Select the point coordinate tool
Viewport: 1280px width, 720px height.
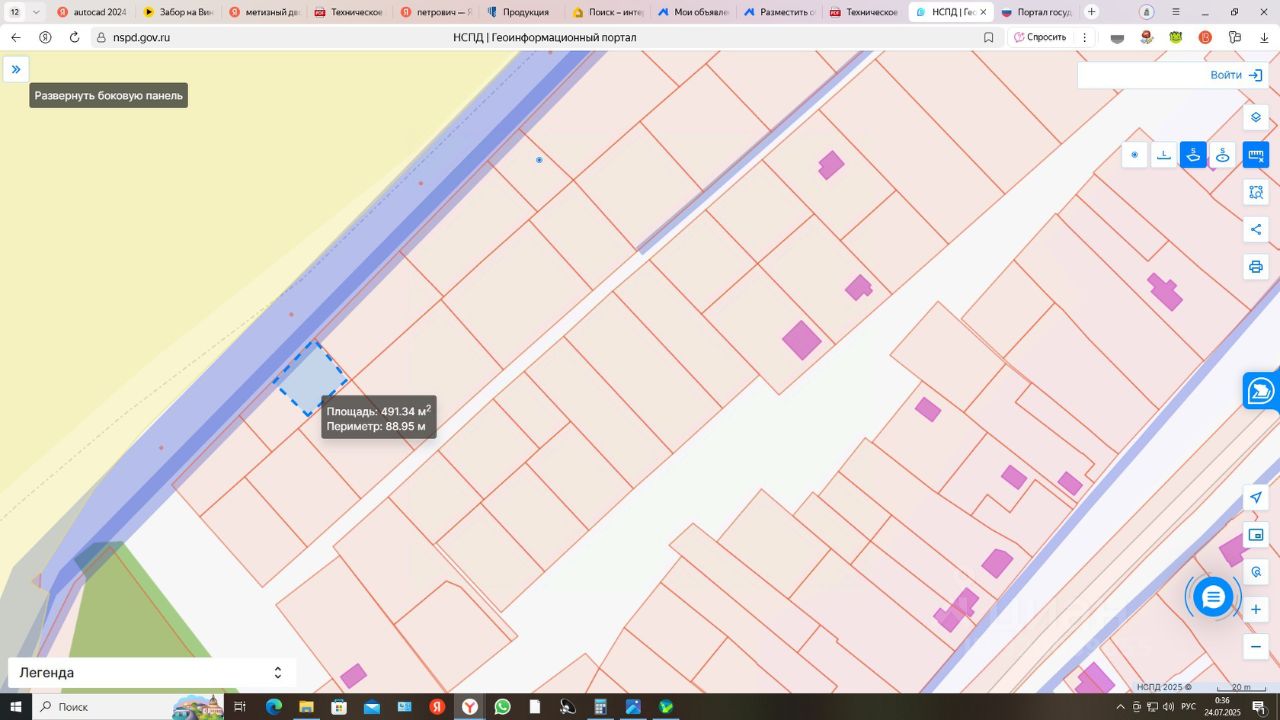pyautogui.click(x=1134, y=155)
